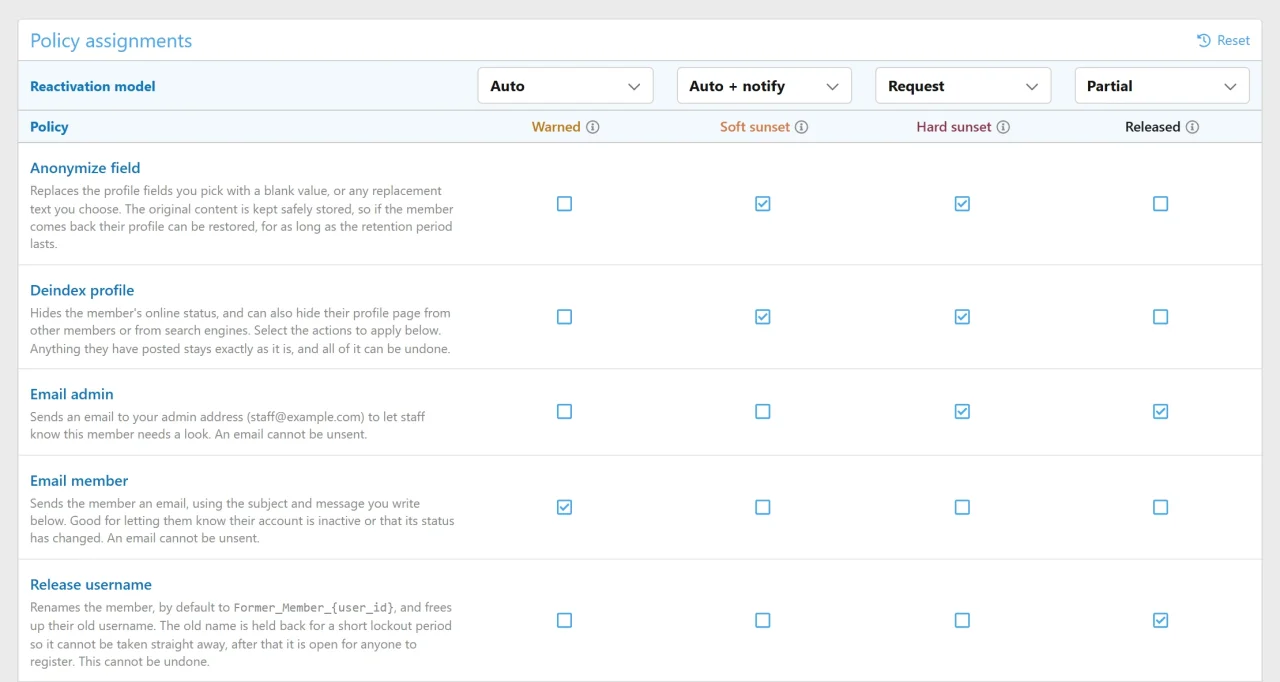Untick Release username for Released
This screenshot has height=682, width=1280.
1160,621
